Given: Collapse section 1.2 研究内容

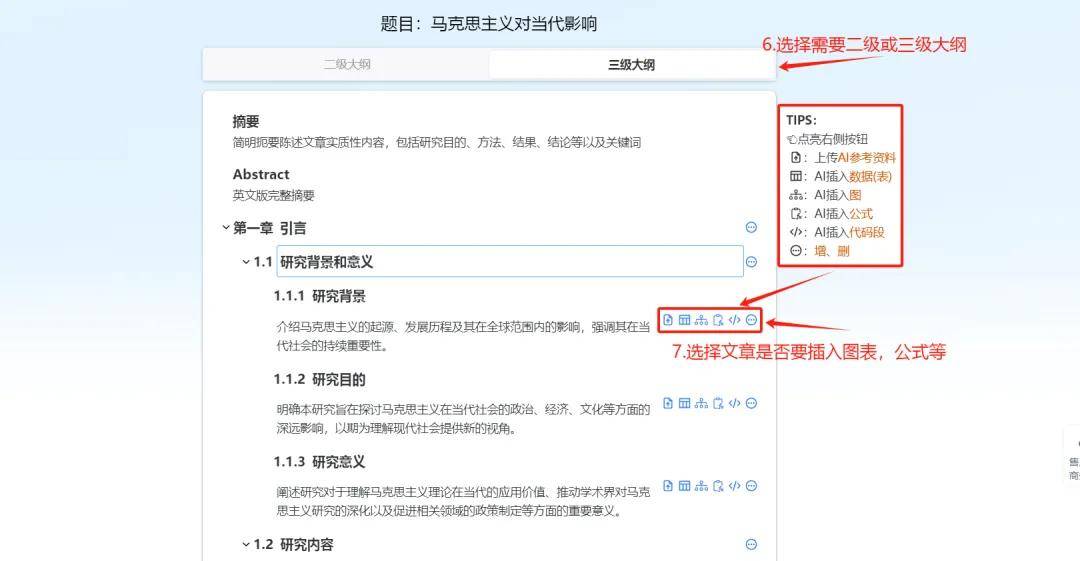Looking at the screenshot, I should 246,544.
